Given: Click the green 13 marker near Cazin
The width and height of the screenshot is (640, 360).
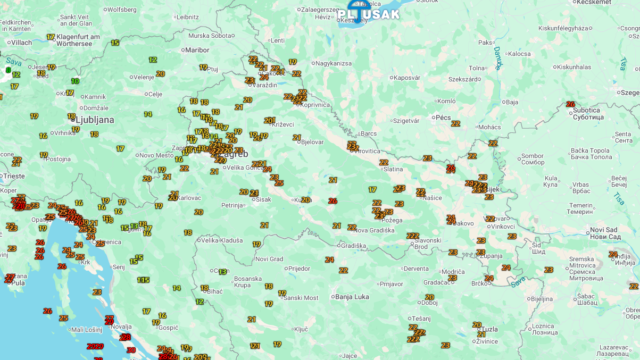Looking at the screenshot, I should 222,272.
